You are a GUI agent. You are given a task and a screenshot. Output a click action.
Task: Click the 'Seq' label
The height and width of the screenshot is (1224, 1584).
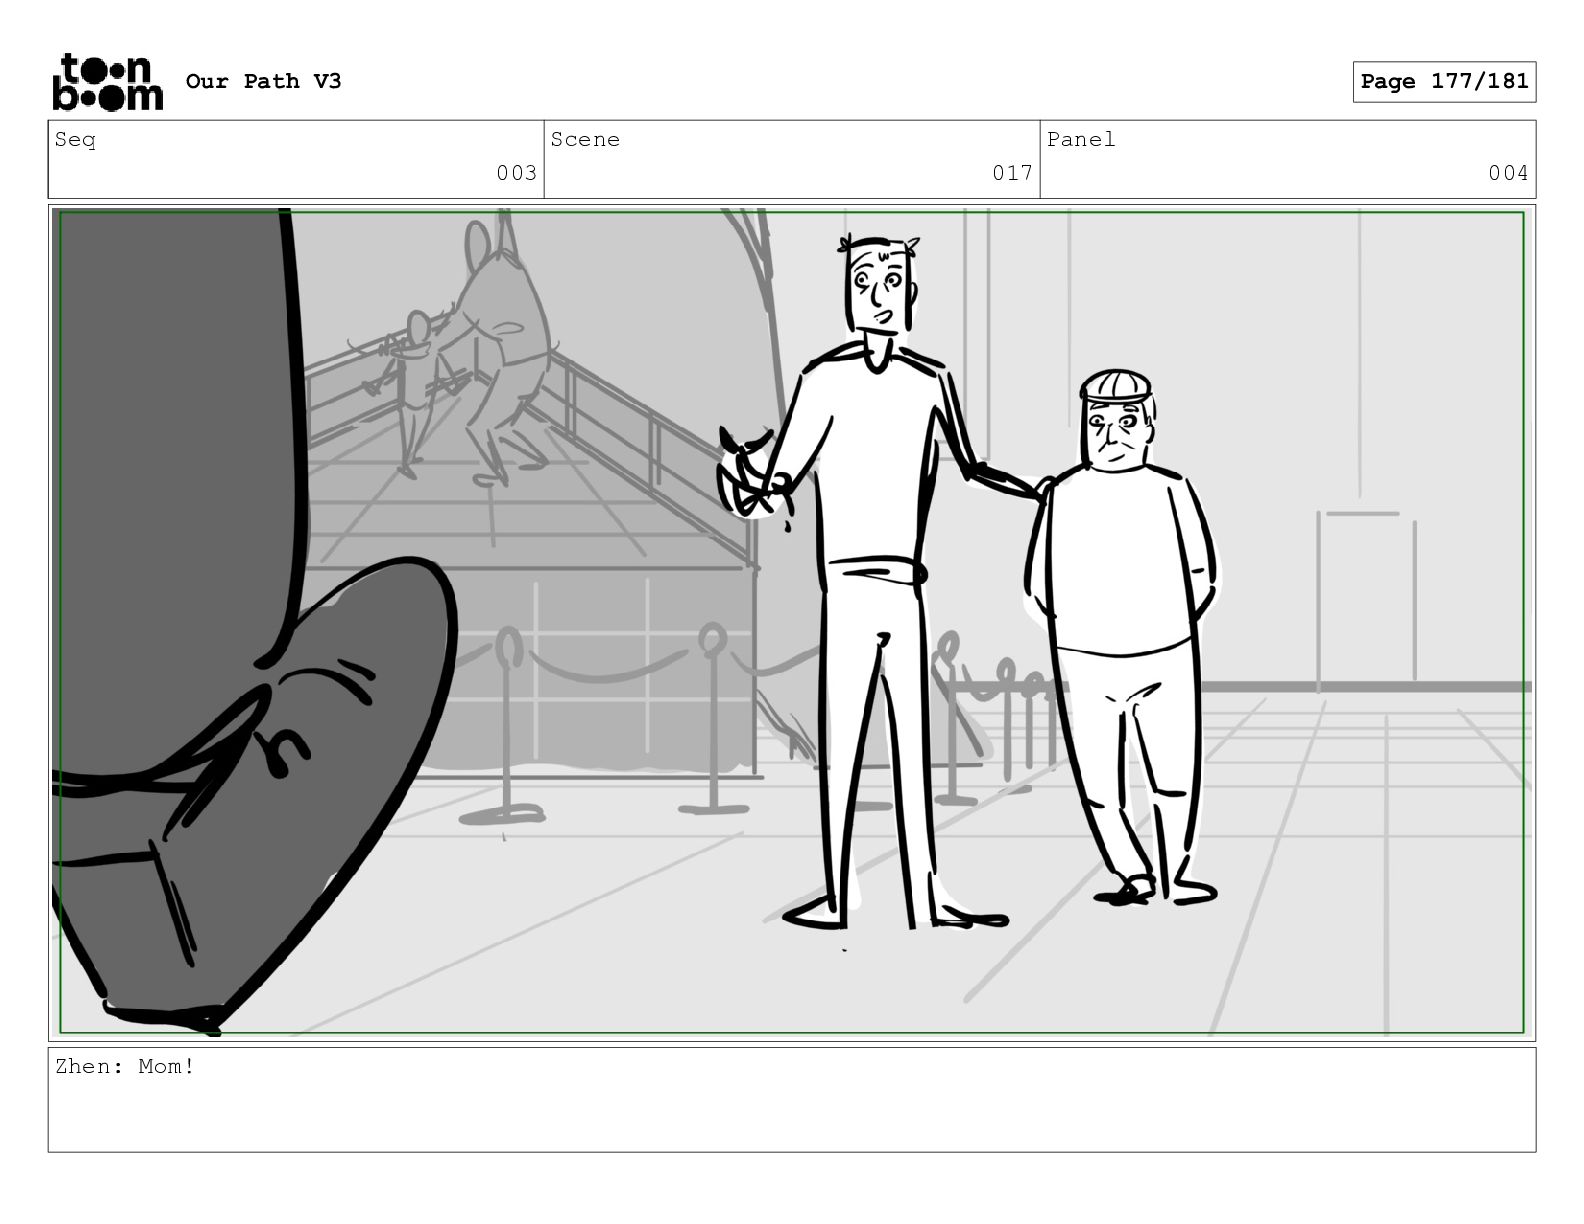pyautogui.click(x=75, y=140)
